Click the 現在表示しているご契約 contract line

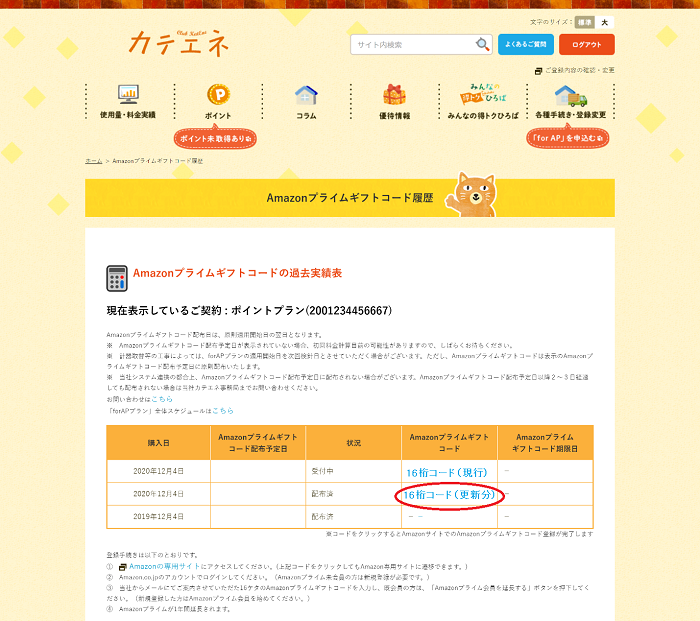click(x=249, y=311)
